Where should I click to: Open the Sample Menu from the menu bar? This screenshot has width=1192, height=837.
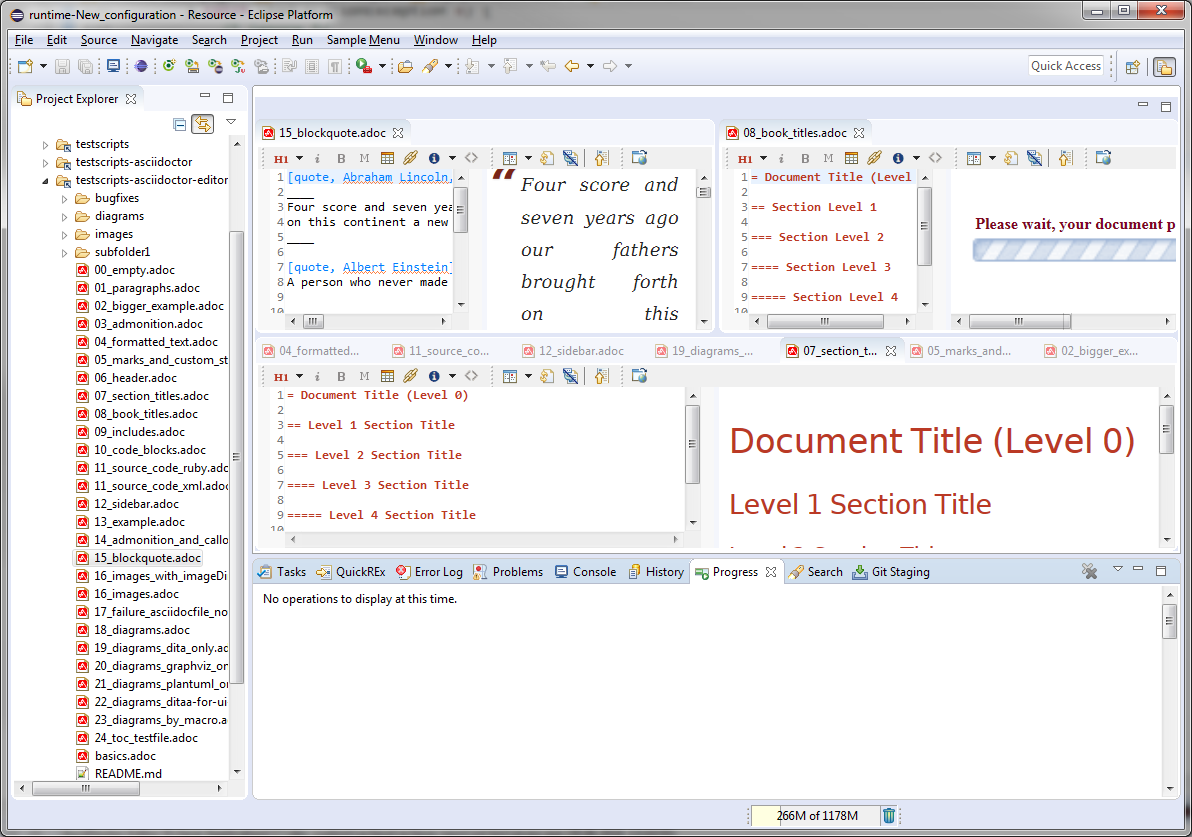tap(364, 40)
